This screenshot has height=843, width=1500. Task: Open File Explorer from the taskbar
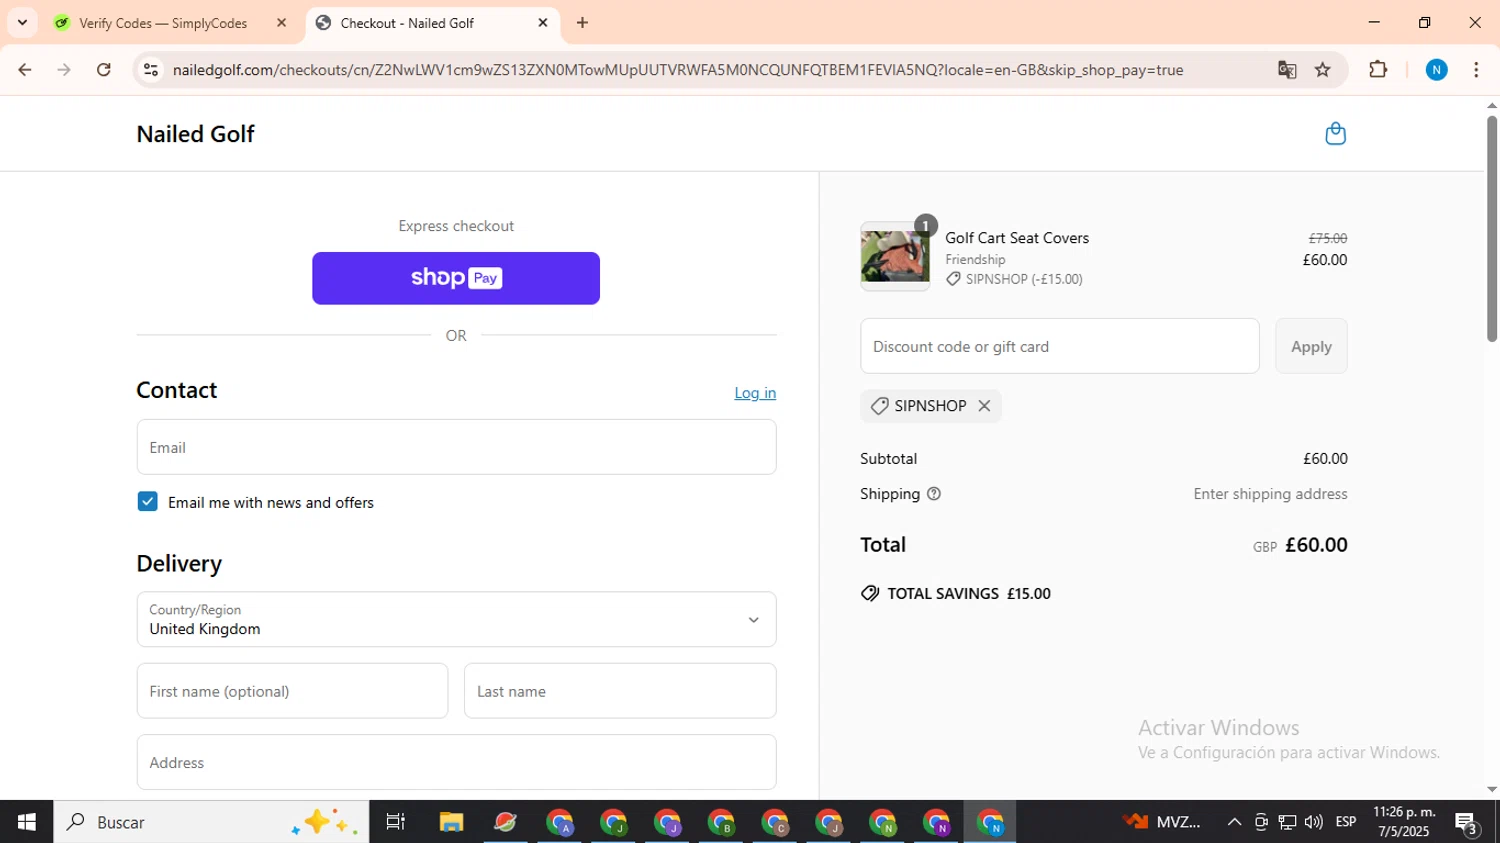451,822
